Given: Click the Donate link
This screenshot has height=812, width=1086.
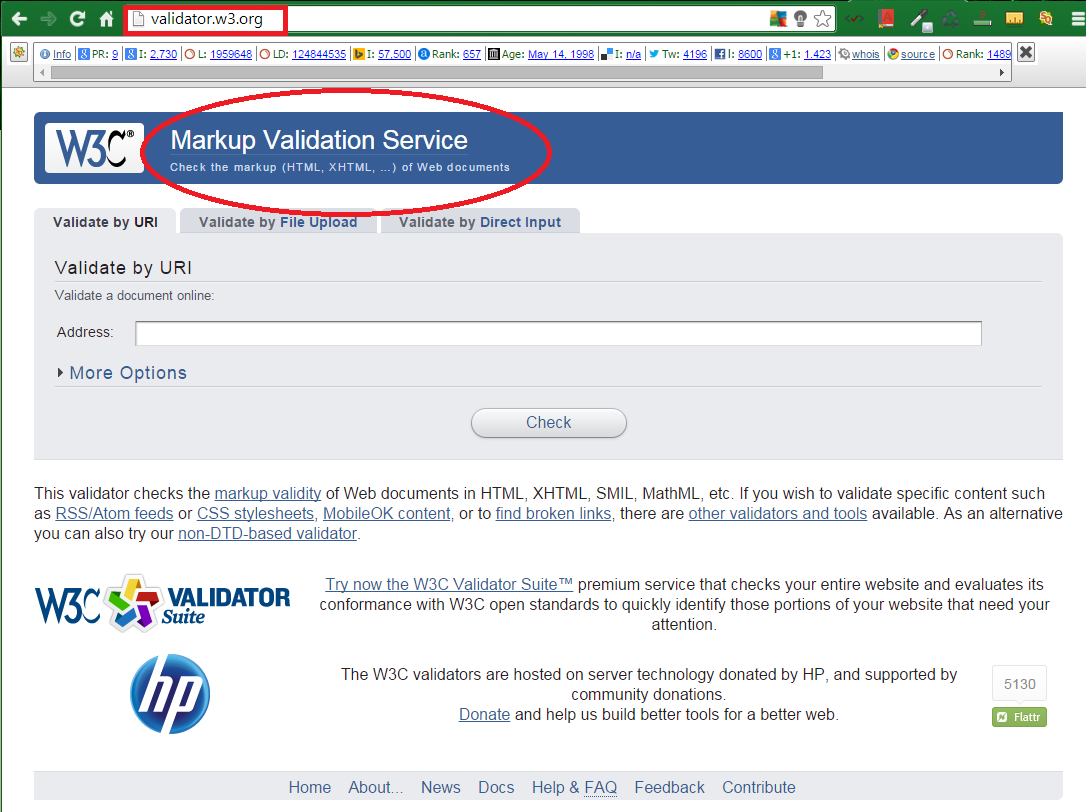Looking at the screenshot, I should (x=484, y=714).
